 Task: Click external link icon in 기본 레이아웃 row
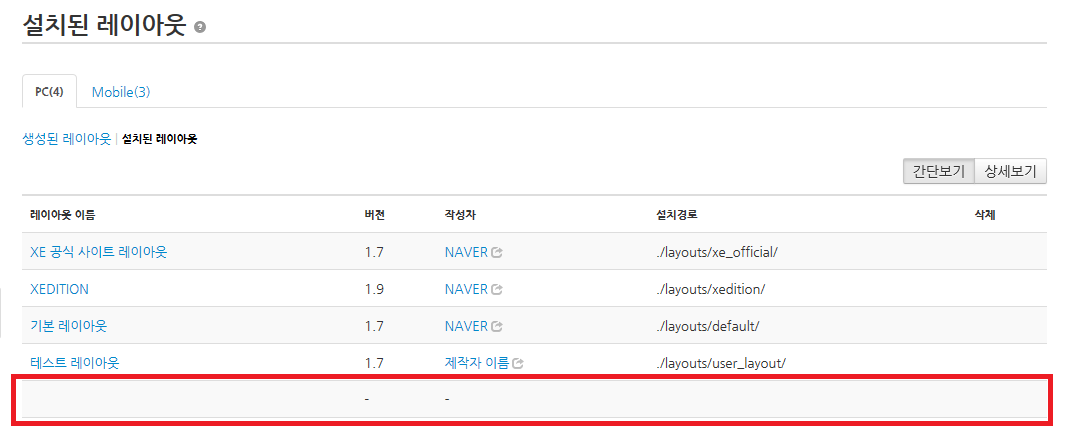pyautogui.click(x=497, y=327)
